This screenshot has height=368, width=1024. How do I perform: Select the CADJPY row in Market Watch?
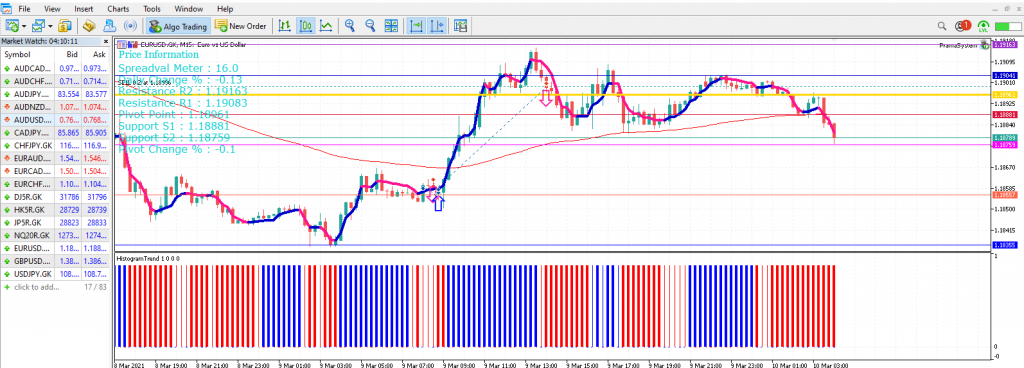coord(56,132)
